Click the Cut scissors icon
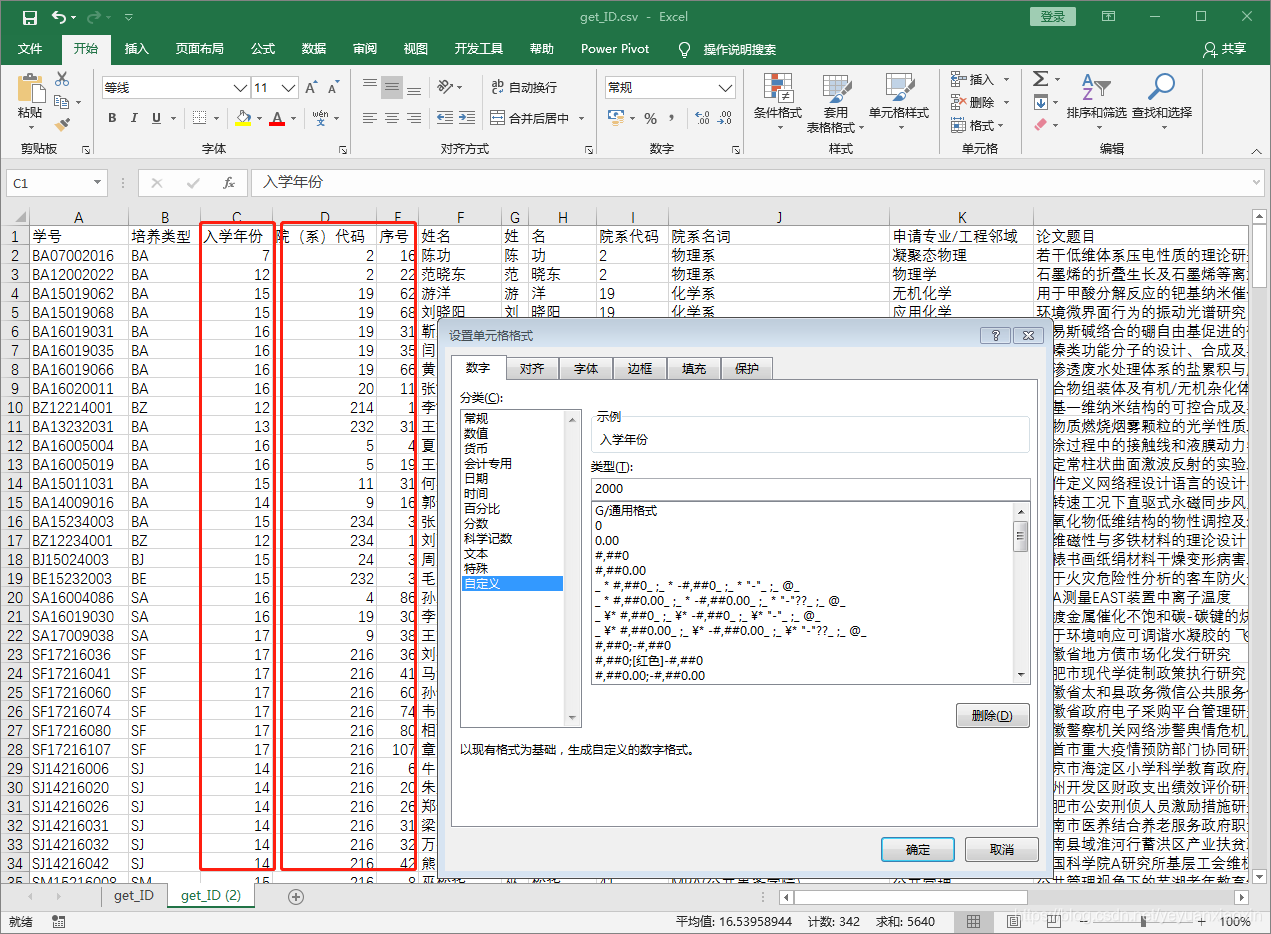 click(62, 79)
